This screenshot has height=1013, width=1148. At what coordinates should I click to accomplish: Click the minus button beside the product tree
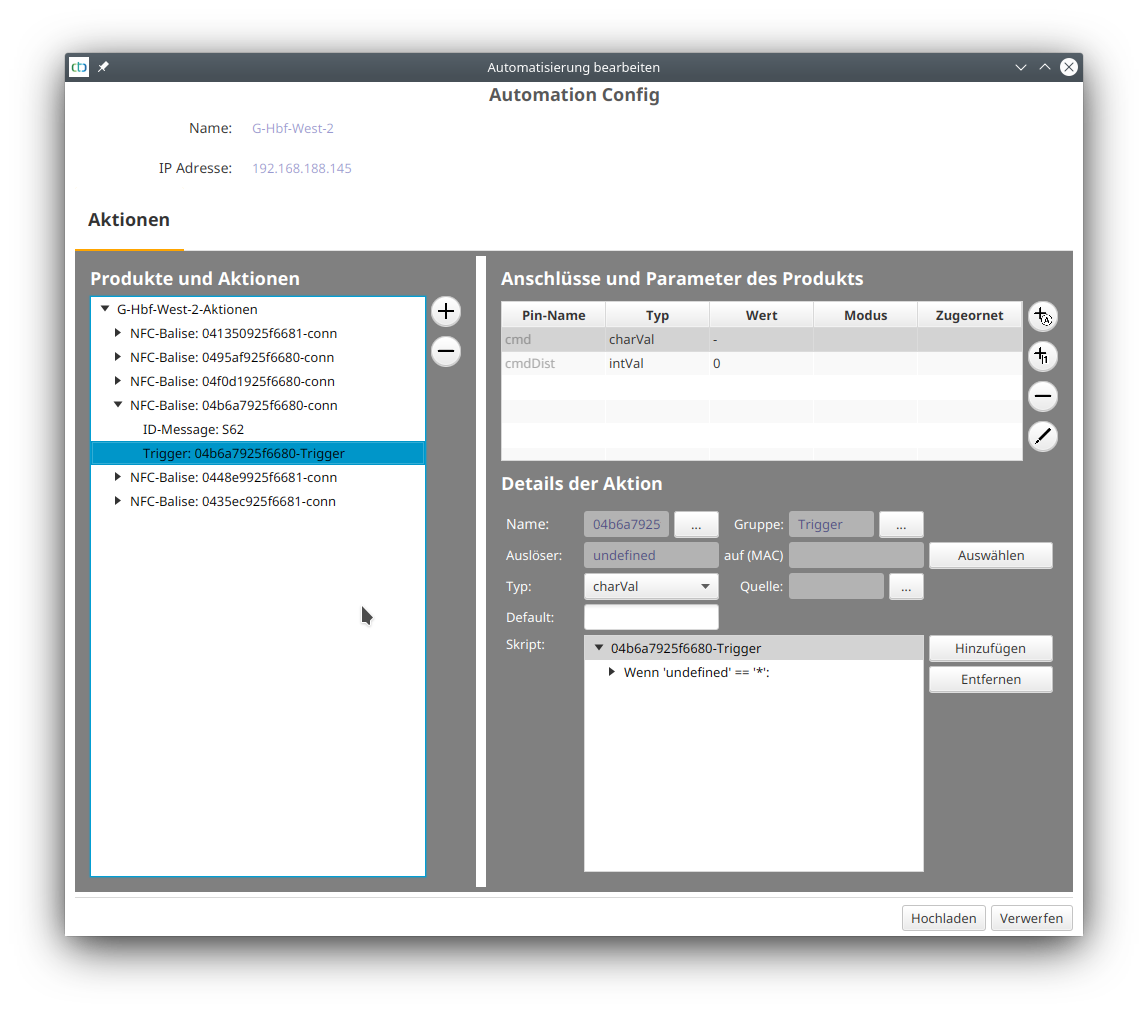(446, 351)
